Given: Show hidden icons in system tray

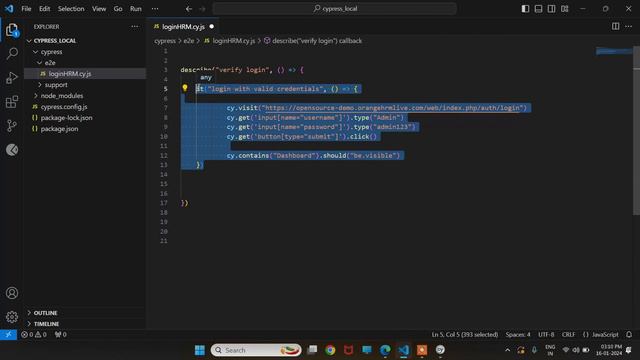Looking at the screenshot, I should point(507,350).
